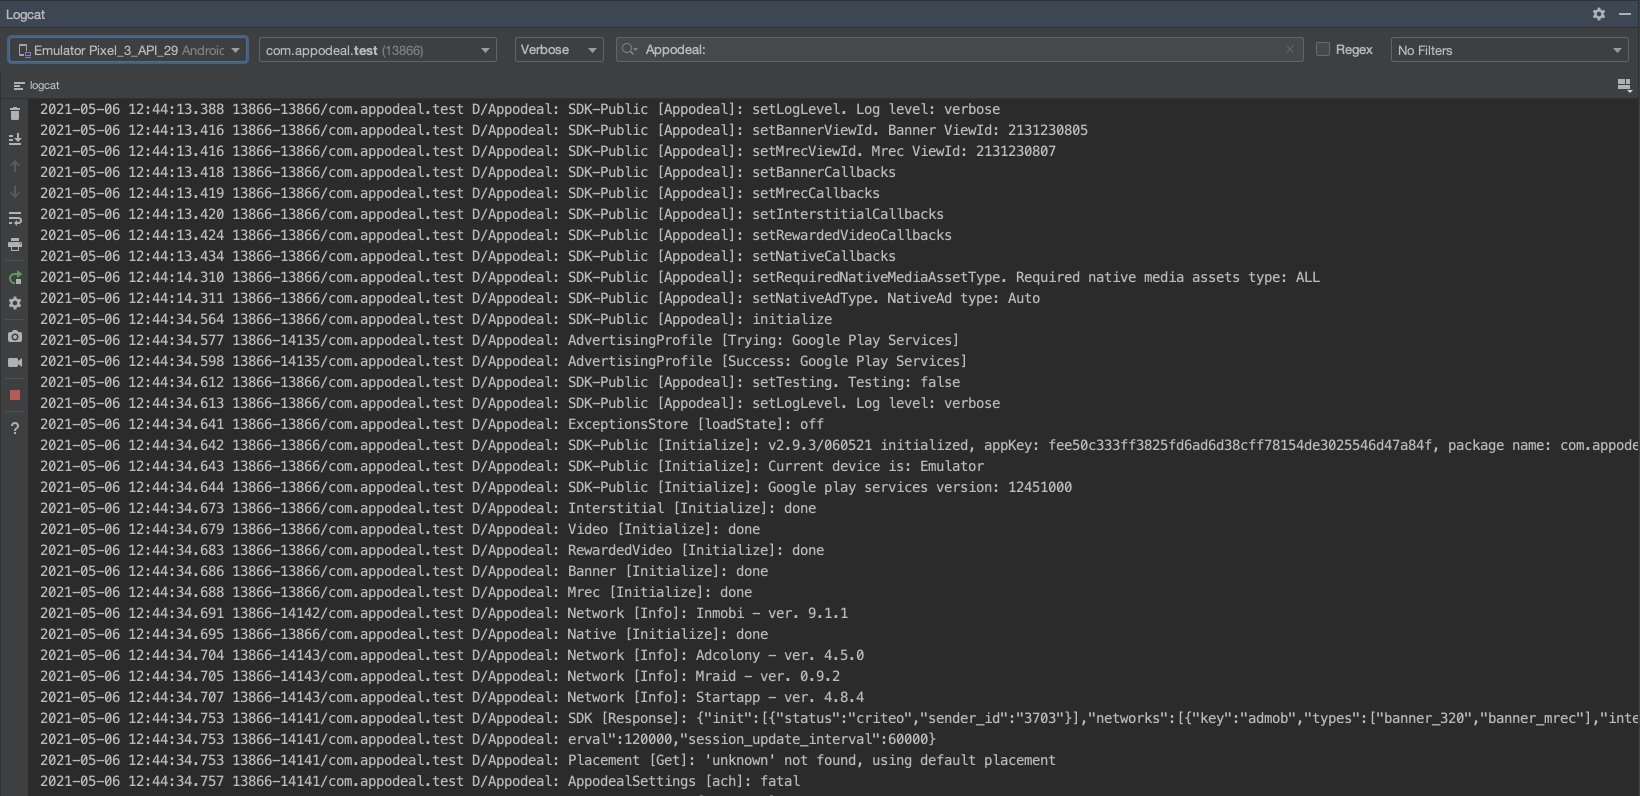This screenshot has height=796, width=1640.
Task: Clear logcat with the trash icon
Action: (15, 113)
